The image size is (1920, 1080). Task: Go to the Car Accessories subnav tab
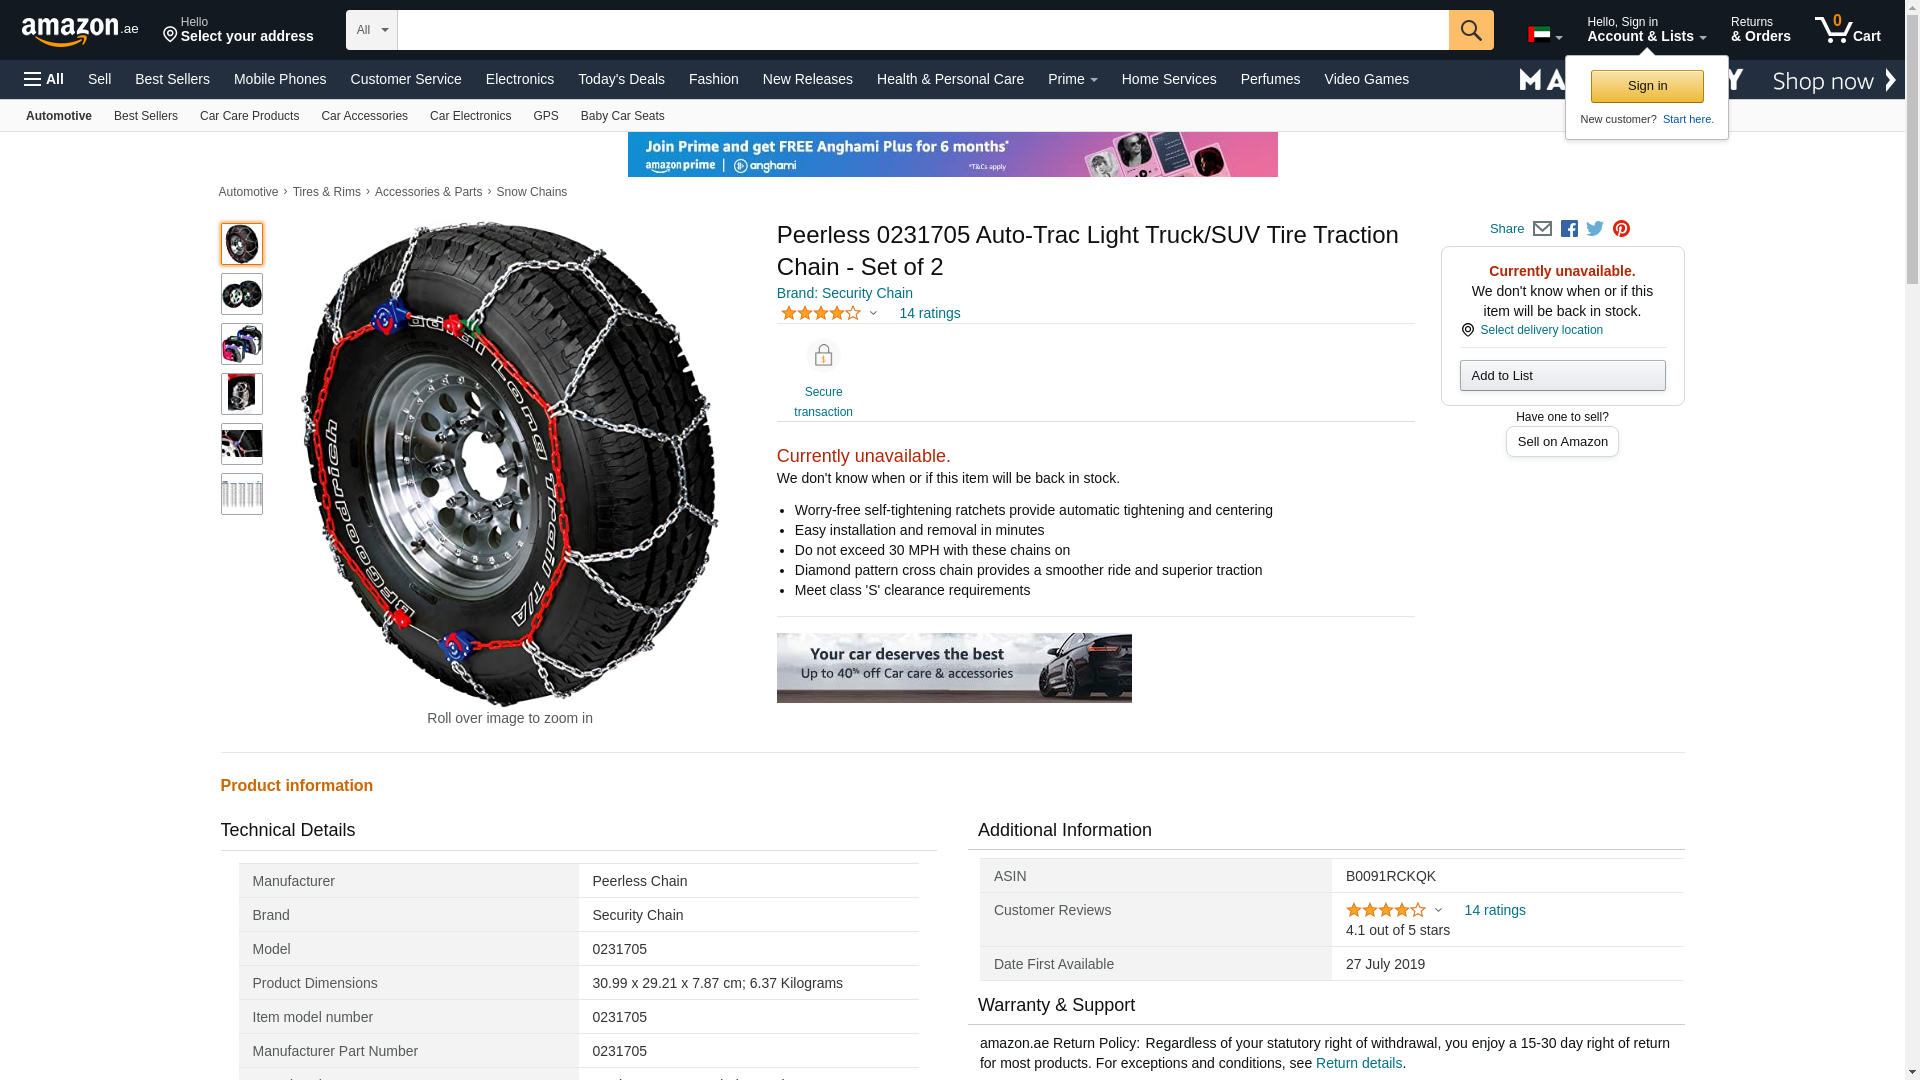364,116
